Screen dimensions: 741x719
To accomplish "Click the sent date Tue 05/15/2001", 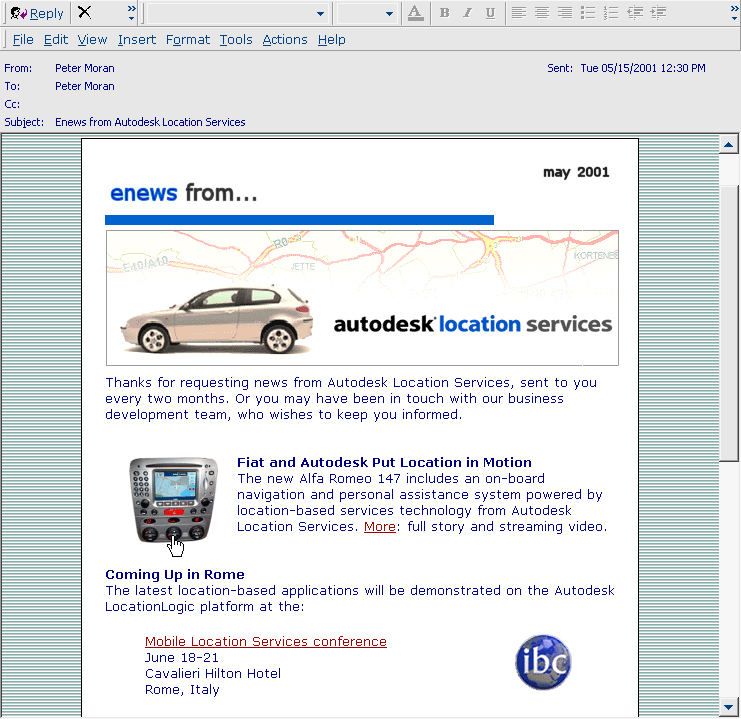I will [x=643, y=68].
